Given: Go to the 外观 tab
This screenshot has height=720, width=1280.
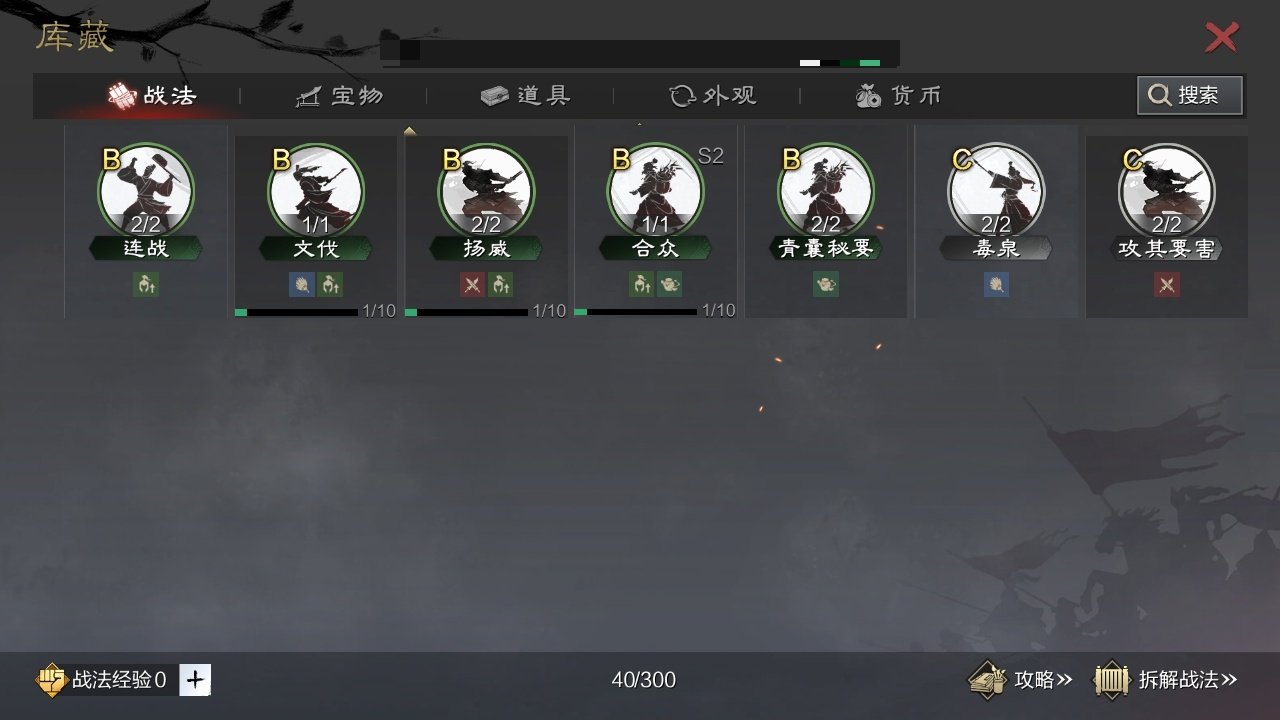Looking at the screenshot, I should [712, 96].
